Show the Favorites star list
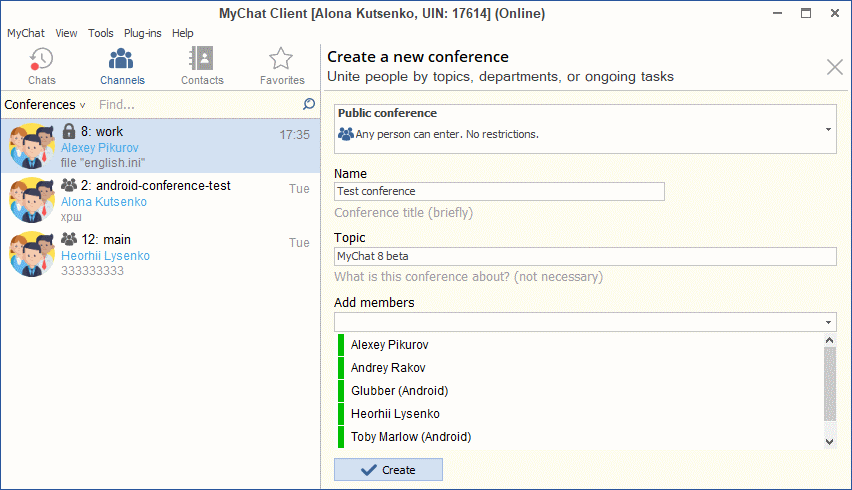Viewport: 852px width, 490px height. [x=282, y=66]
